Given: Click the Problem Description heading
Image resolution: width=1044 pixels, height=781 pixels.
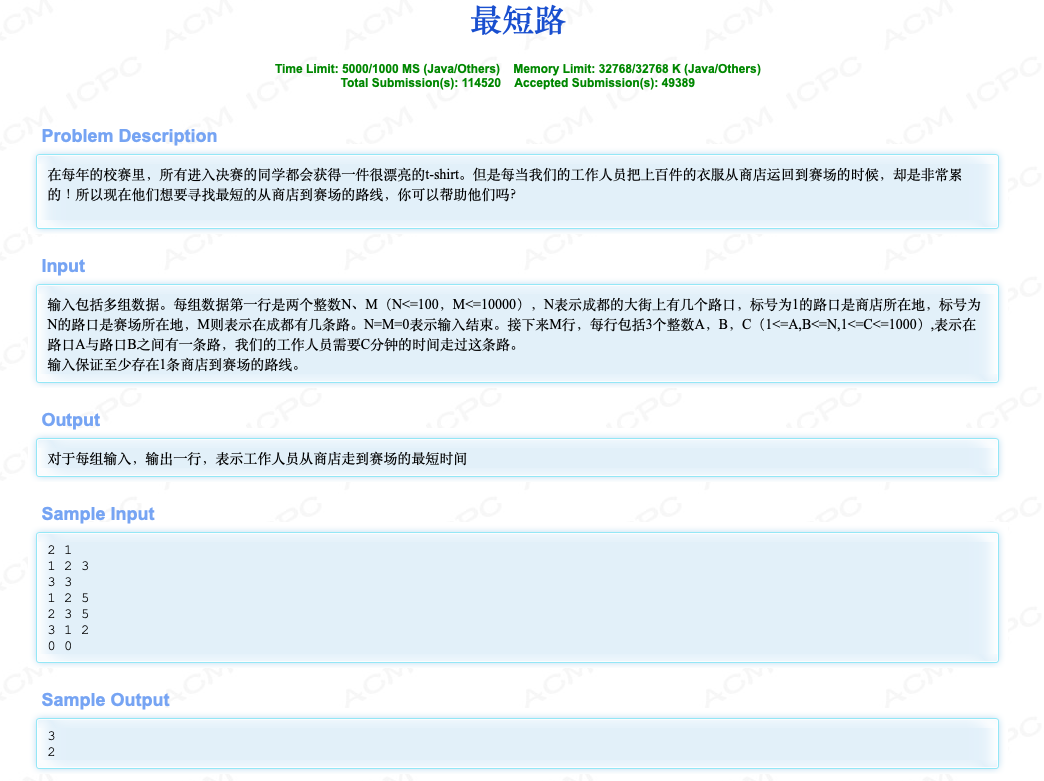Looking at the screenshot, I should tap(129, 136).
